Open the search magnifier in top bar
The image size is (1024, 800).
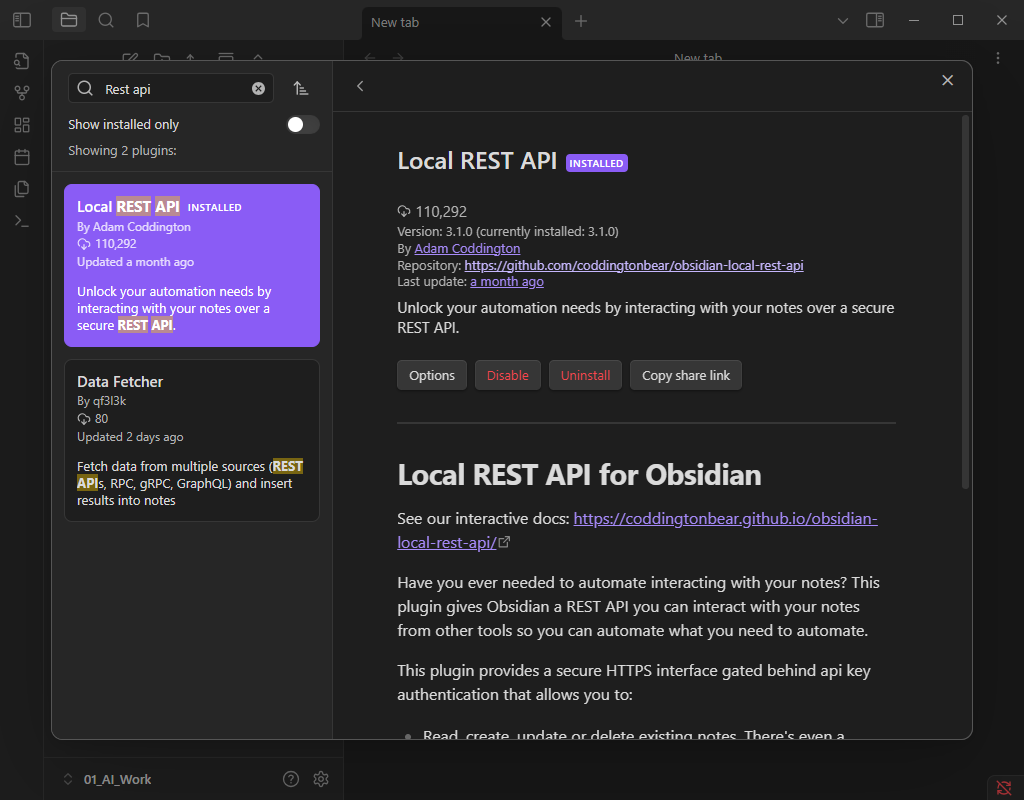[106, 20]
